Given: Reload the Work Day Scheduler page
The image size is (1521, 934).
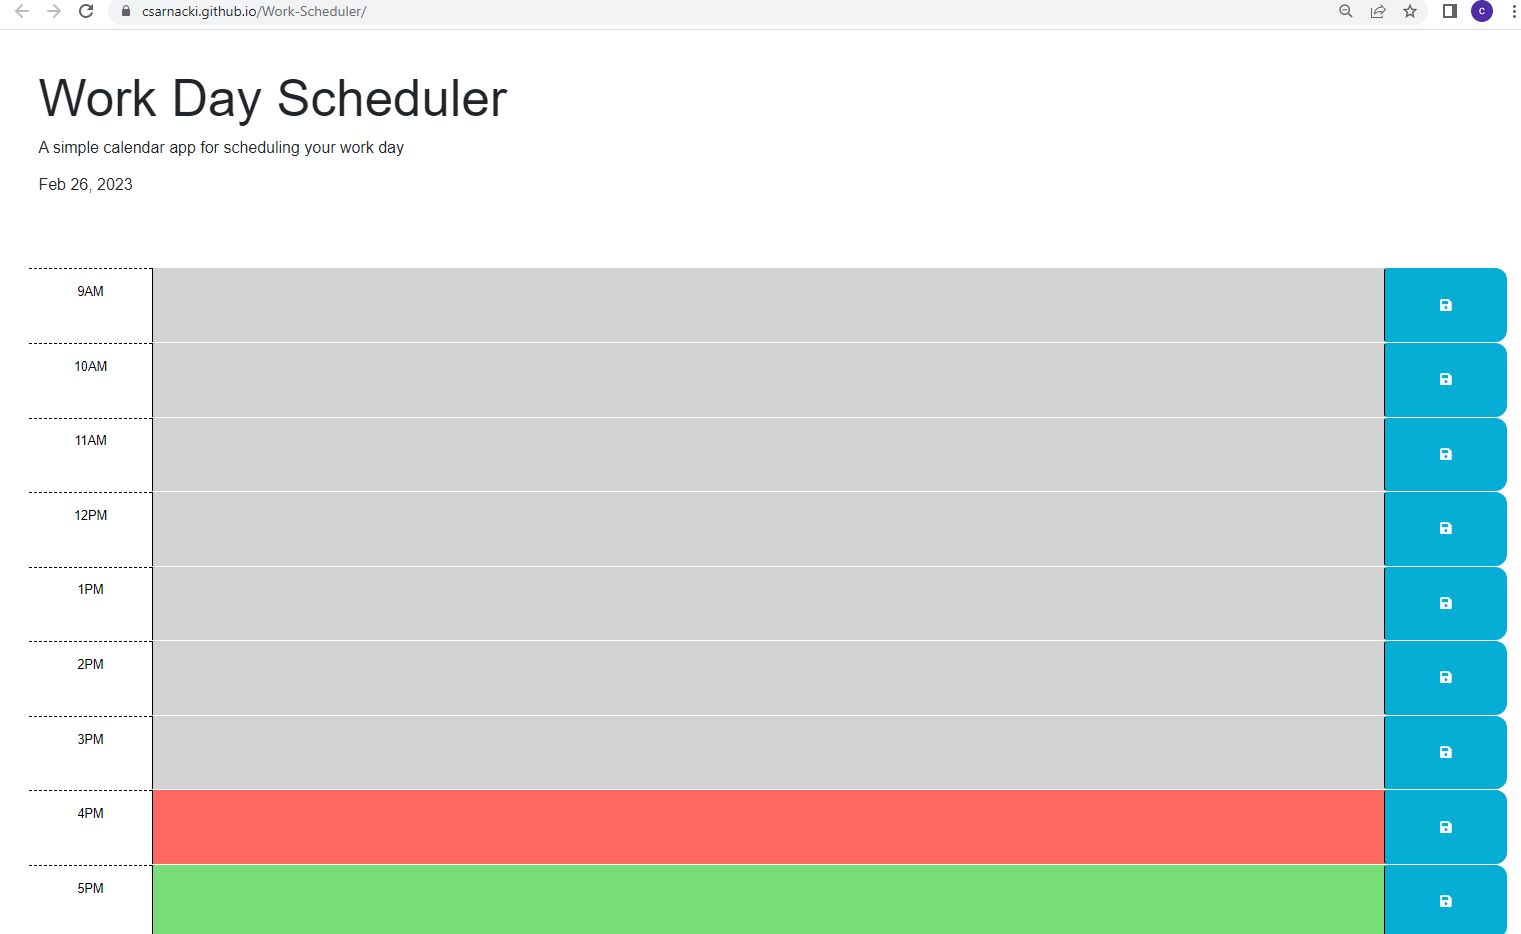Looking at the screenshot, I should click(85, 12).
